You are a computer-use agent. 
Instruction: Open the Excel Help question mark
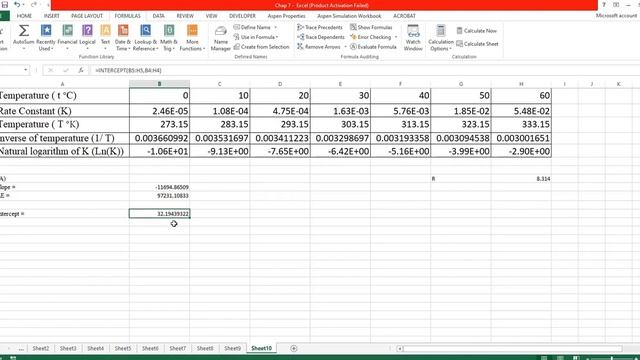[604, 5]
